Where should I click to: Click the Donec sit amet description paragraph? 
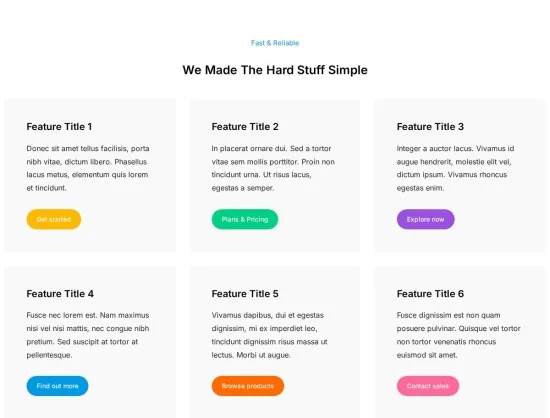(x=88, y=168)
